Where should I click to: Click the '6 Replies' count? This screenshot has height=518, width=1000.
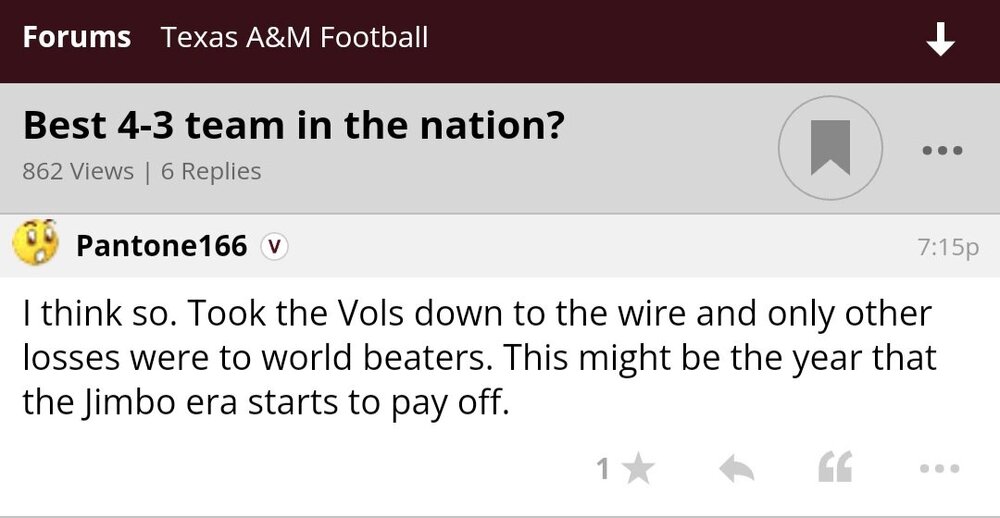211,171
